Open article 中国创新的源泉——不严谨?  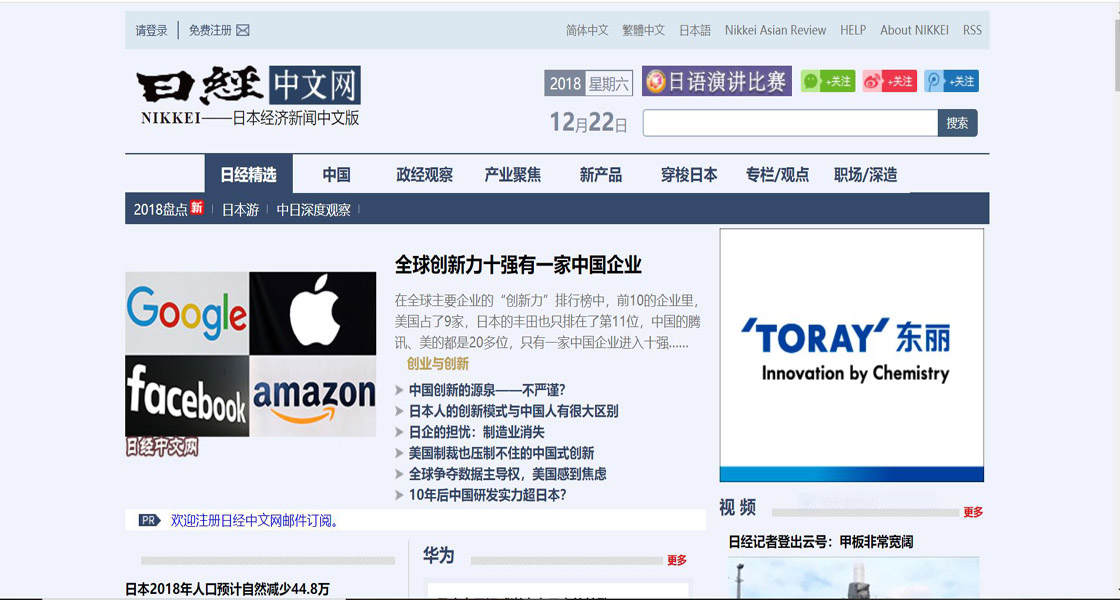487,390
